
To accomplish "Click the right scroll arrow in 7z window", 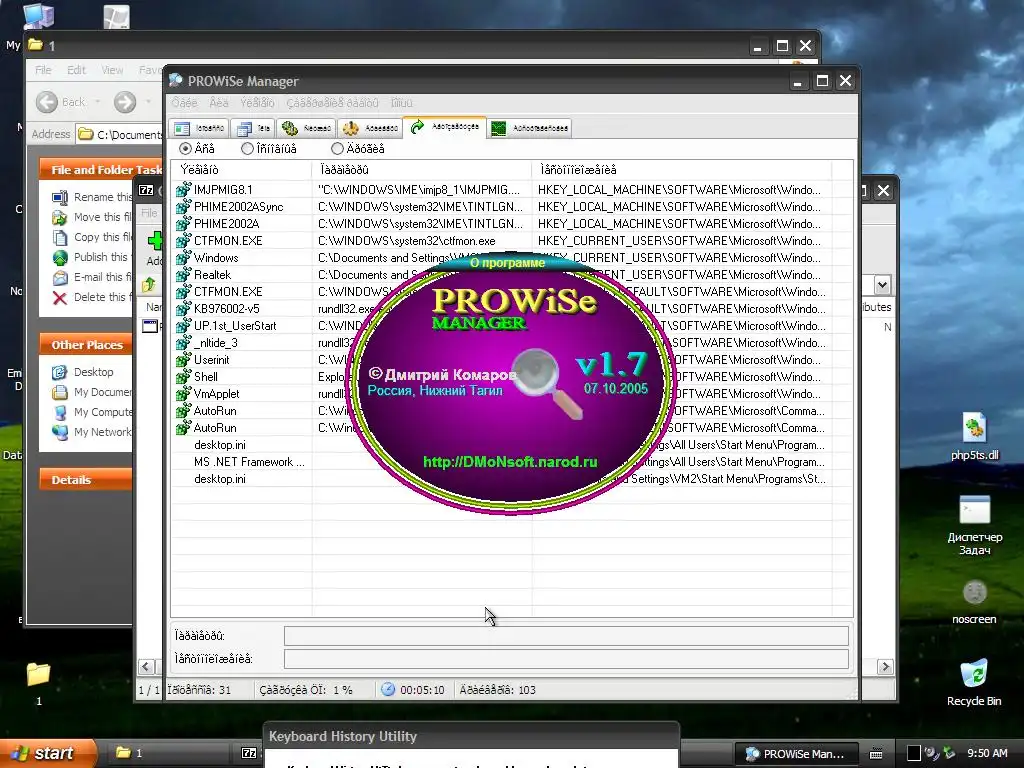I will [x=885, y=667].
